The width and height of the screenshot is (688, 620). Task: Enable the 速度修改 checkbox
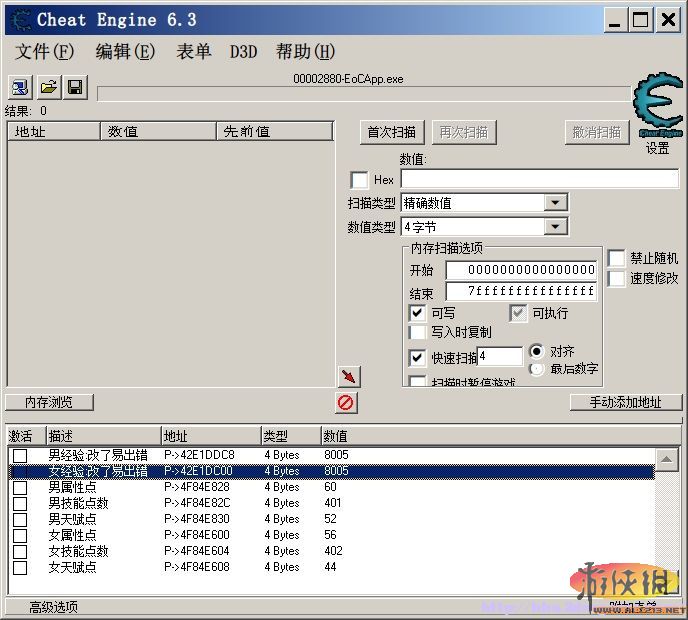[616, 278]
